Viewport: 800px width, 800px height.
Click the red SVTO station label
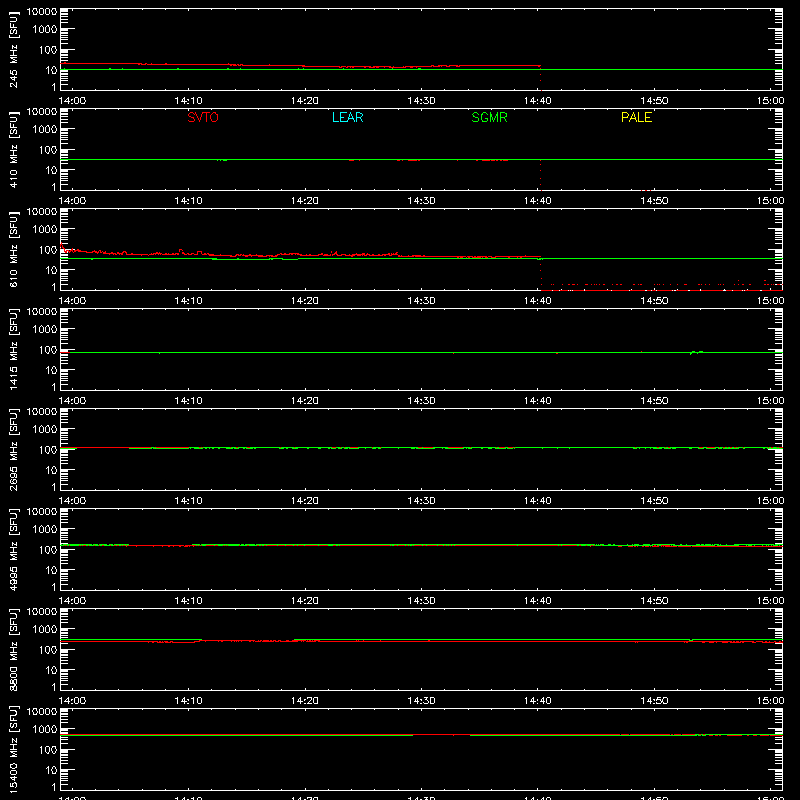click(x=203, y=117)
